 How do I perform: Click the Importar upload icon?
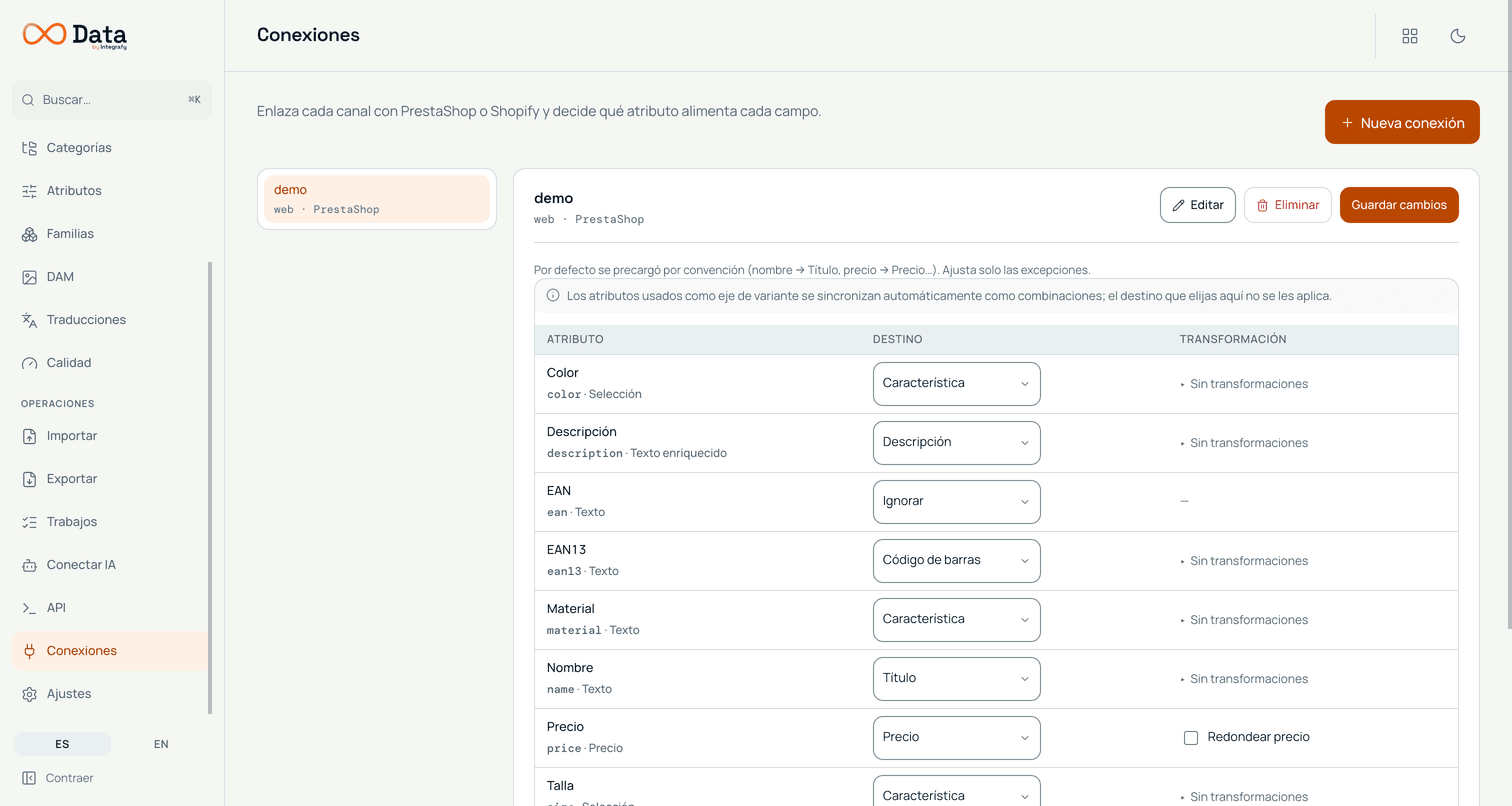point(29,436)
